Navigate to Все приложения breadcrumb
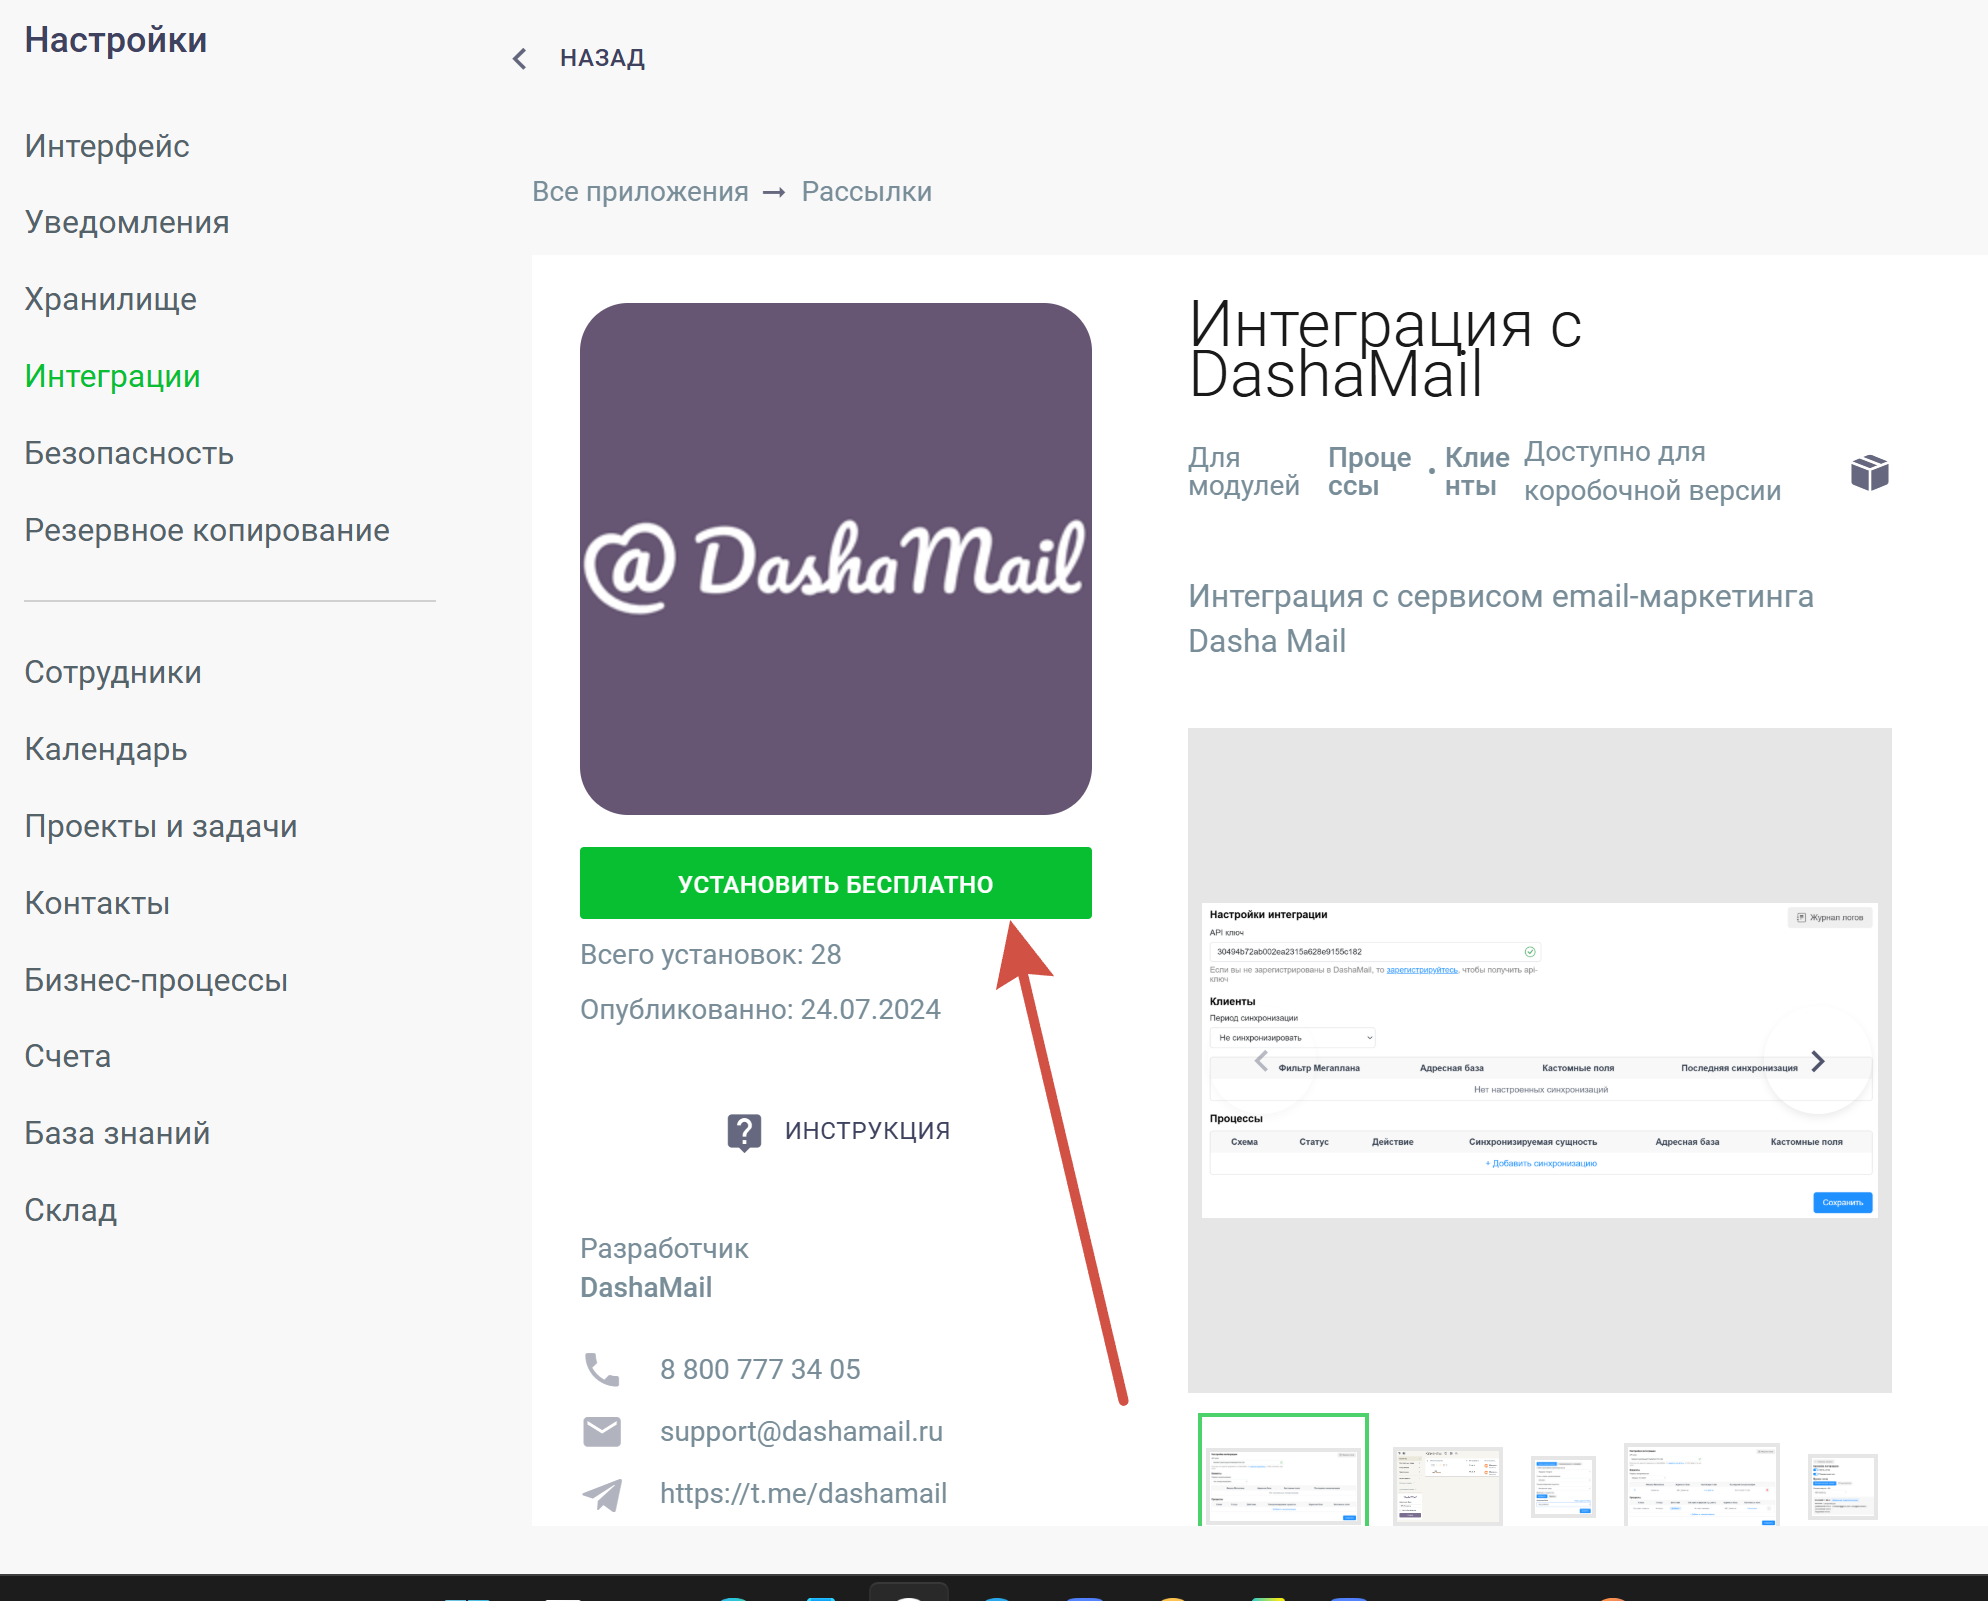 pyautogui.click(x=640, y=192)
